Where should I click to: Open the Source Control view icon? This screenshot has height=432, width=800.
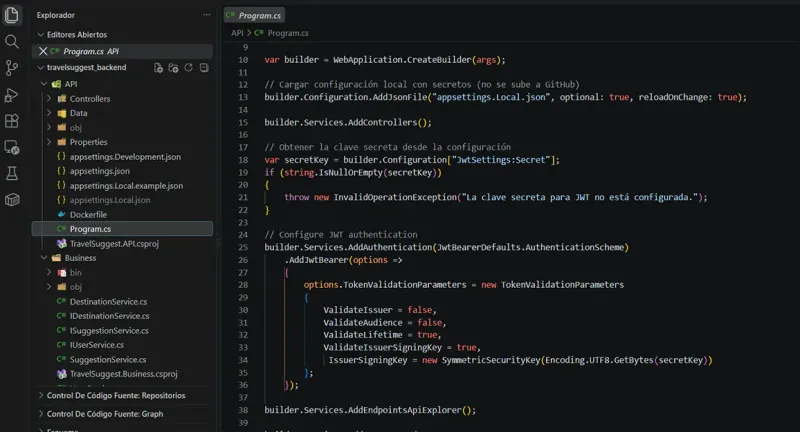12,67
